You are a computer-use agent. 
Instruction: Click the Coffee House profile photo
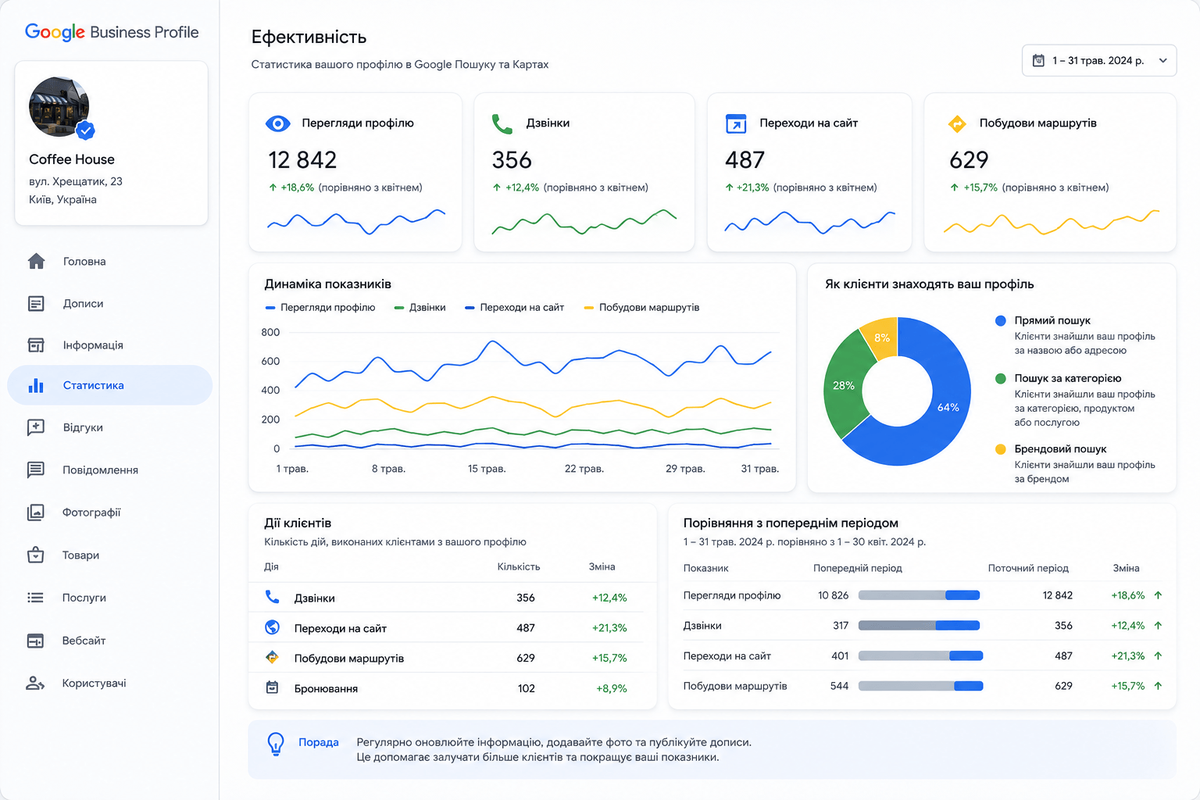tap(59, 106)
